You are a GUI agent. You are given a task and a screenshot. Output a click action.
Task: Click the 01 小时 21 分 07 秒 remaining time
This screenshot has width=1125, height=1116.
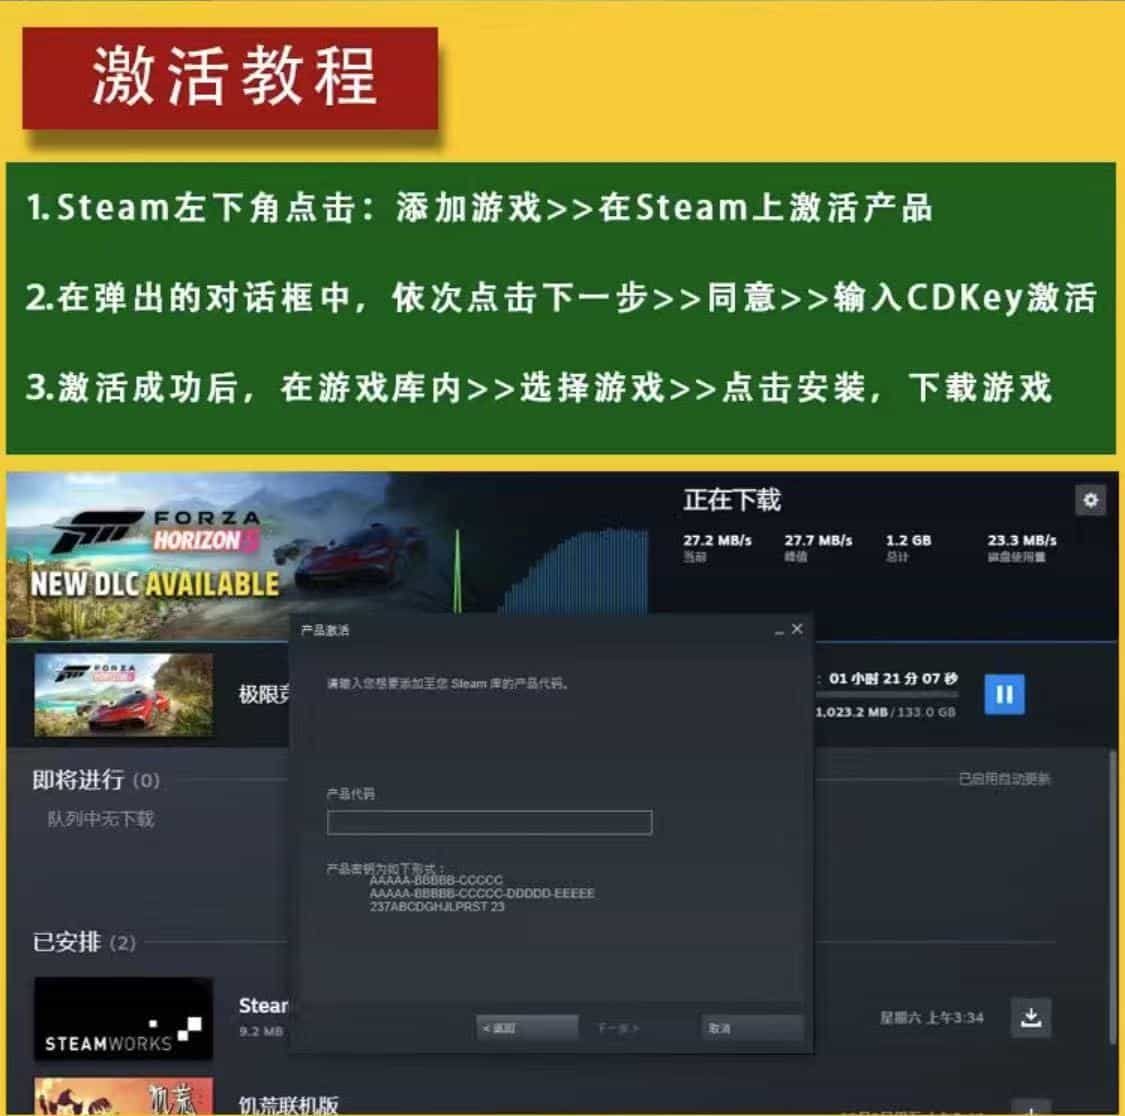893,678
